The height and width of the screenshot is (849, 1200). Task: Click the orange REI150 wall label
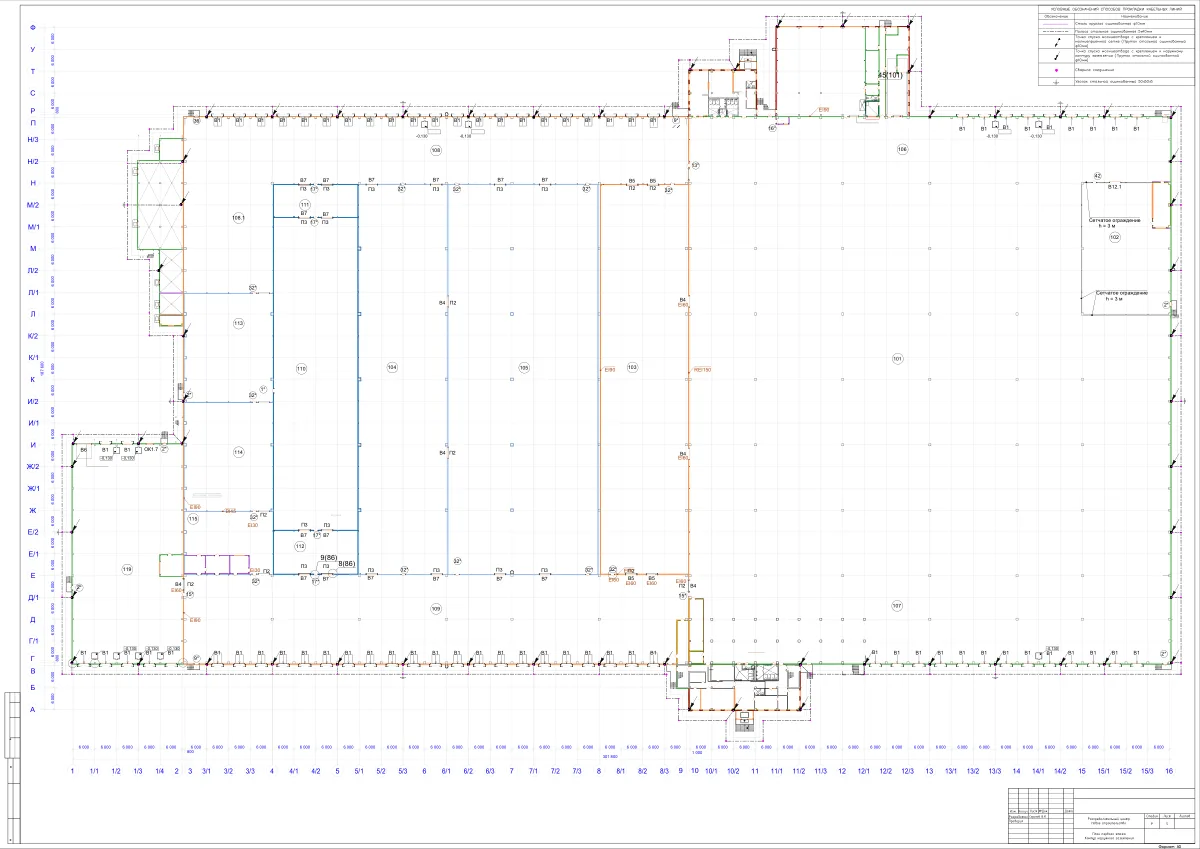[701, 370]
